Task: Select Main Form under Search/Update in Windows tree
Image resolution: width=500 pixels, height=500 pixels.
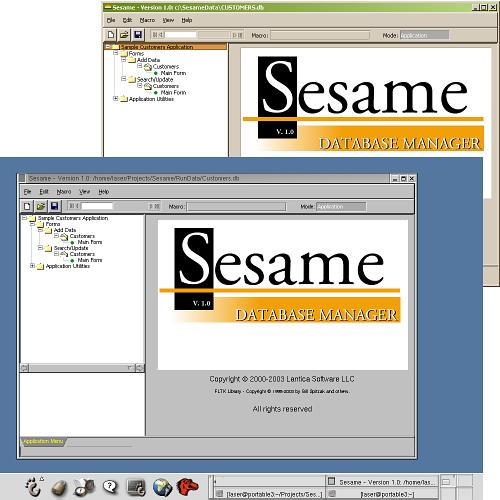Action: click(173, 92)
